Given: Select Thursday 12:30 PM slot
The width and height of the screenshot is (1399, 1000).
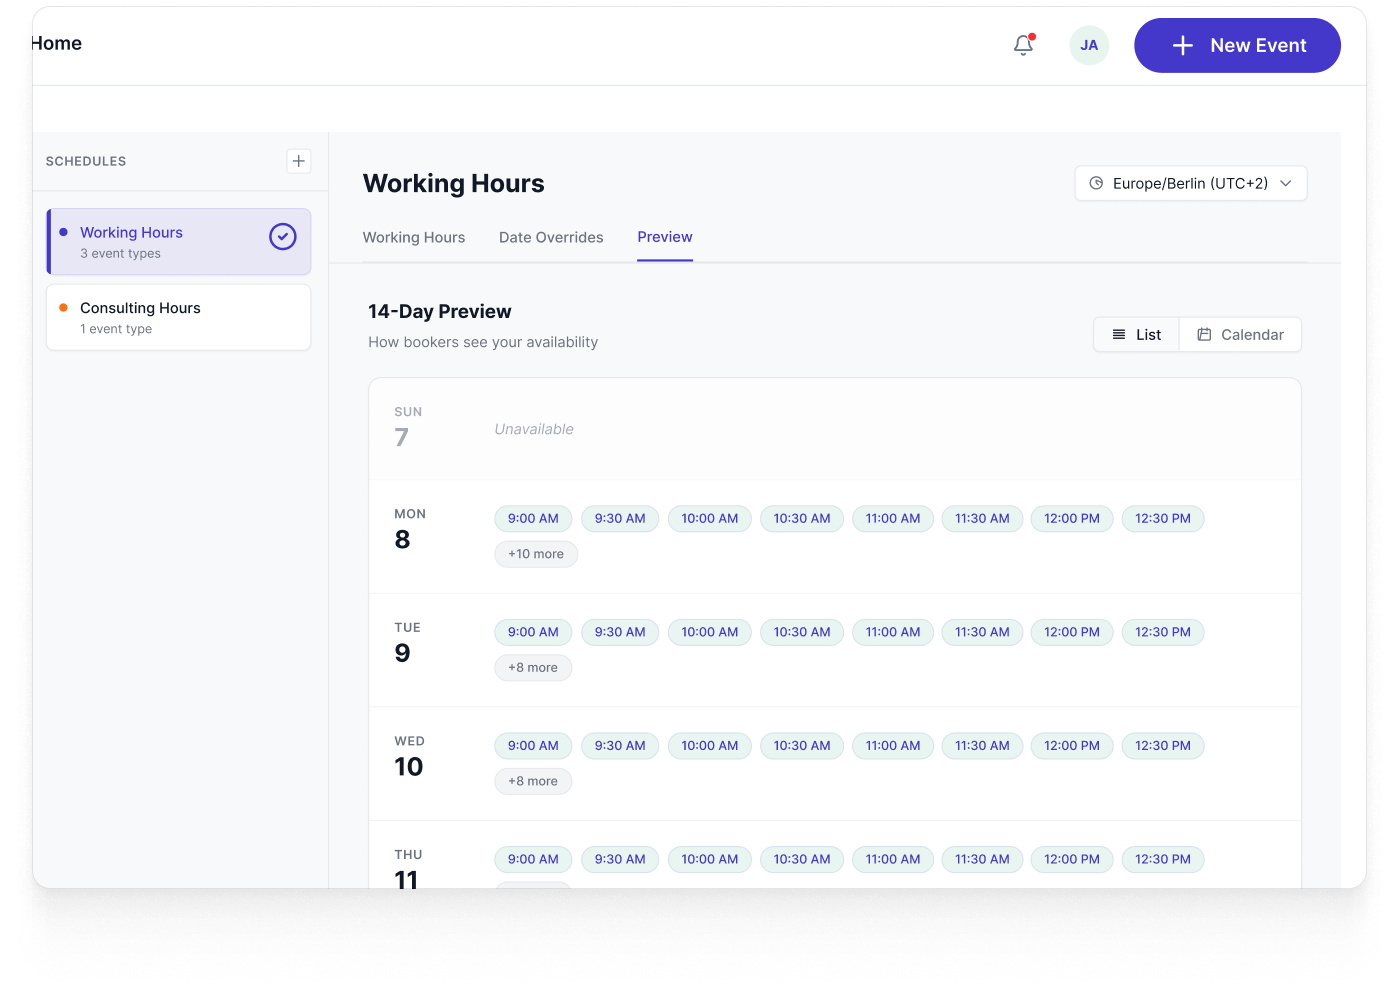Looking at the screenshot, I should coord(1163,859).
